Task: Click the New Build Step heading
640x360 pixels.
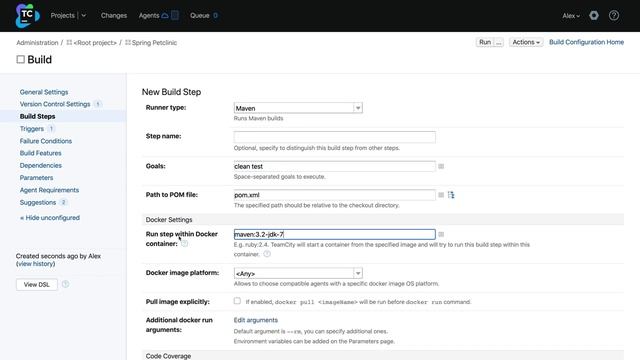Action: (x=171, y=92)
